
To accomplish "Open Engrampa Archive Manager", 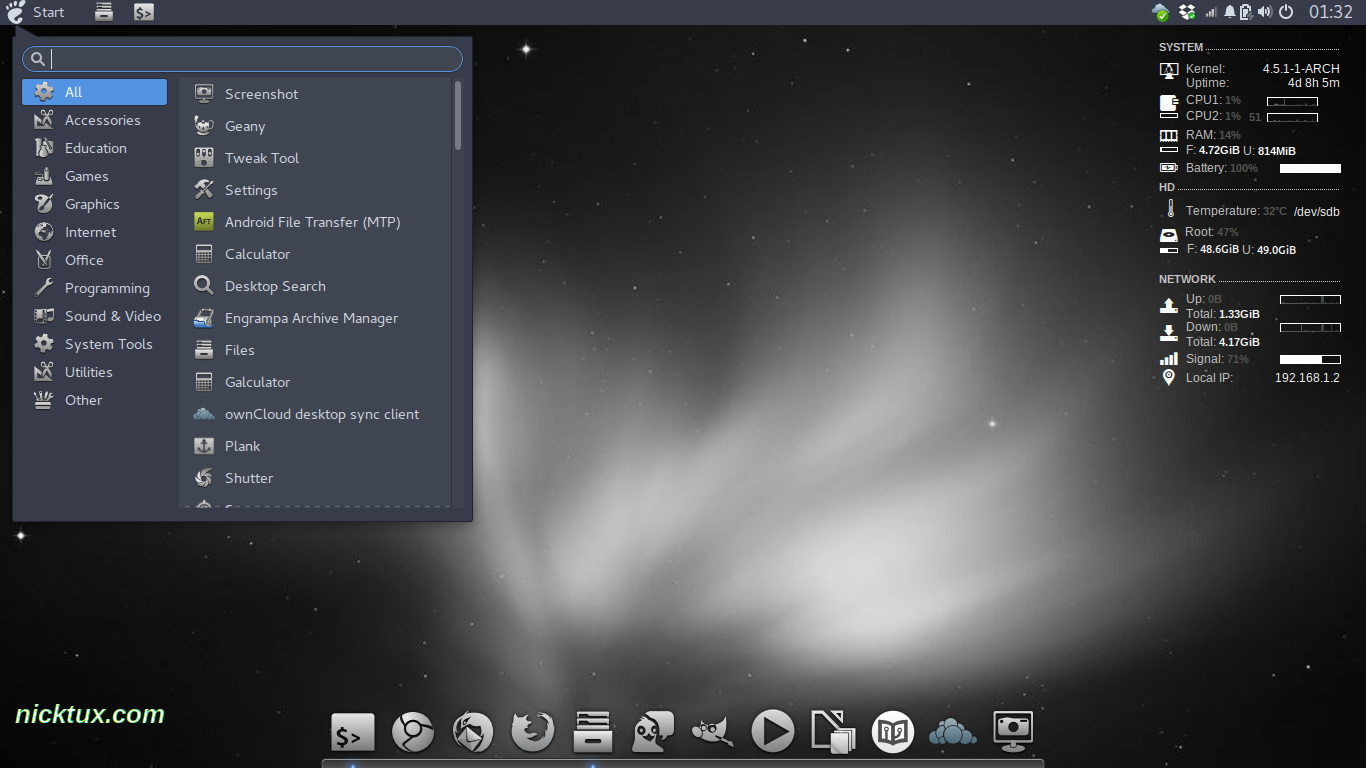I will 311,318.
